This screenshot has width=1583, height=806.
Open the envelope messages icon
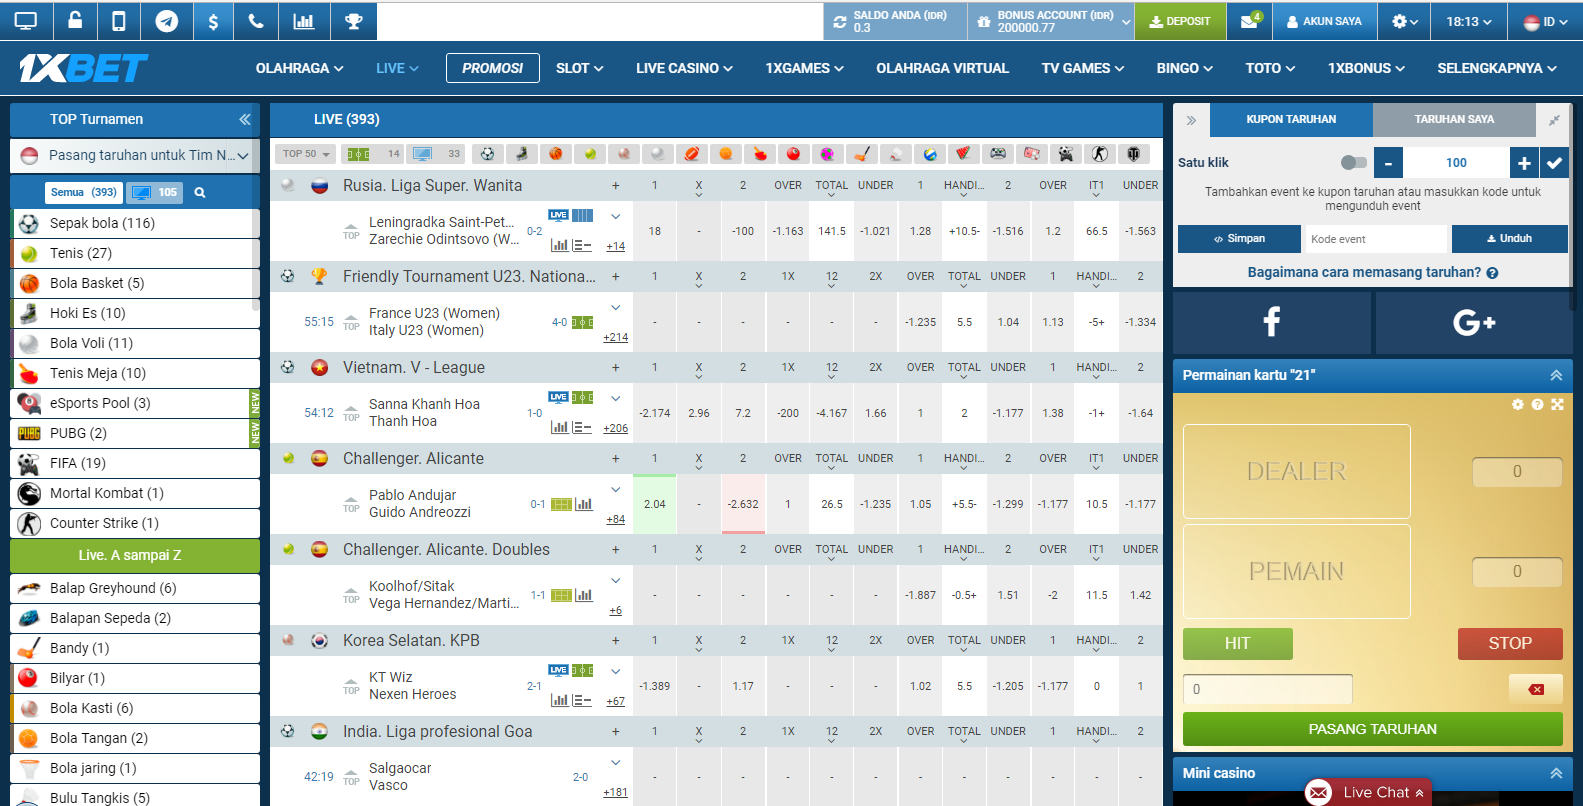coord(1250,21)
